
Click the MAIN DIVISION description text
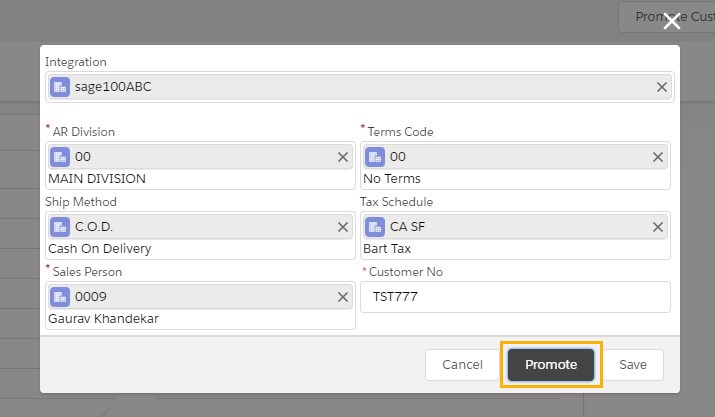(97, 178)
